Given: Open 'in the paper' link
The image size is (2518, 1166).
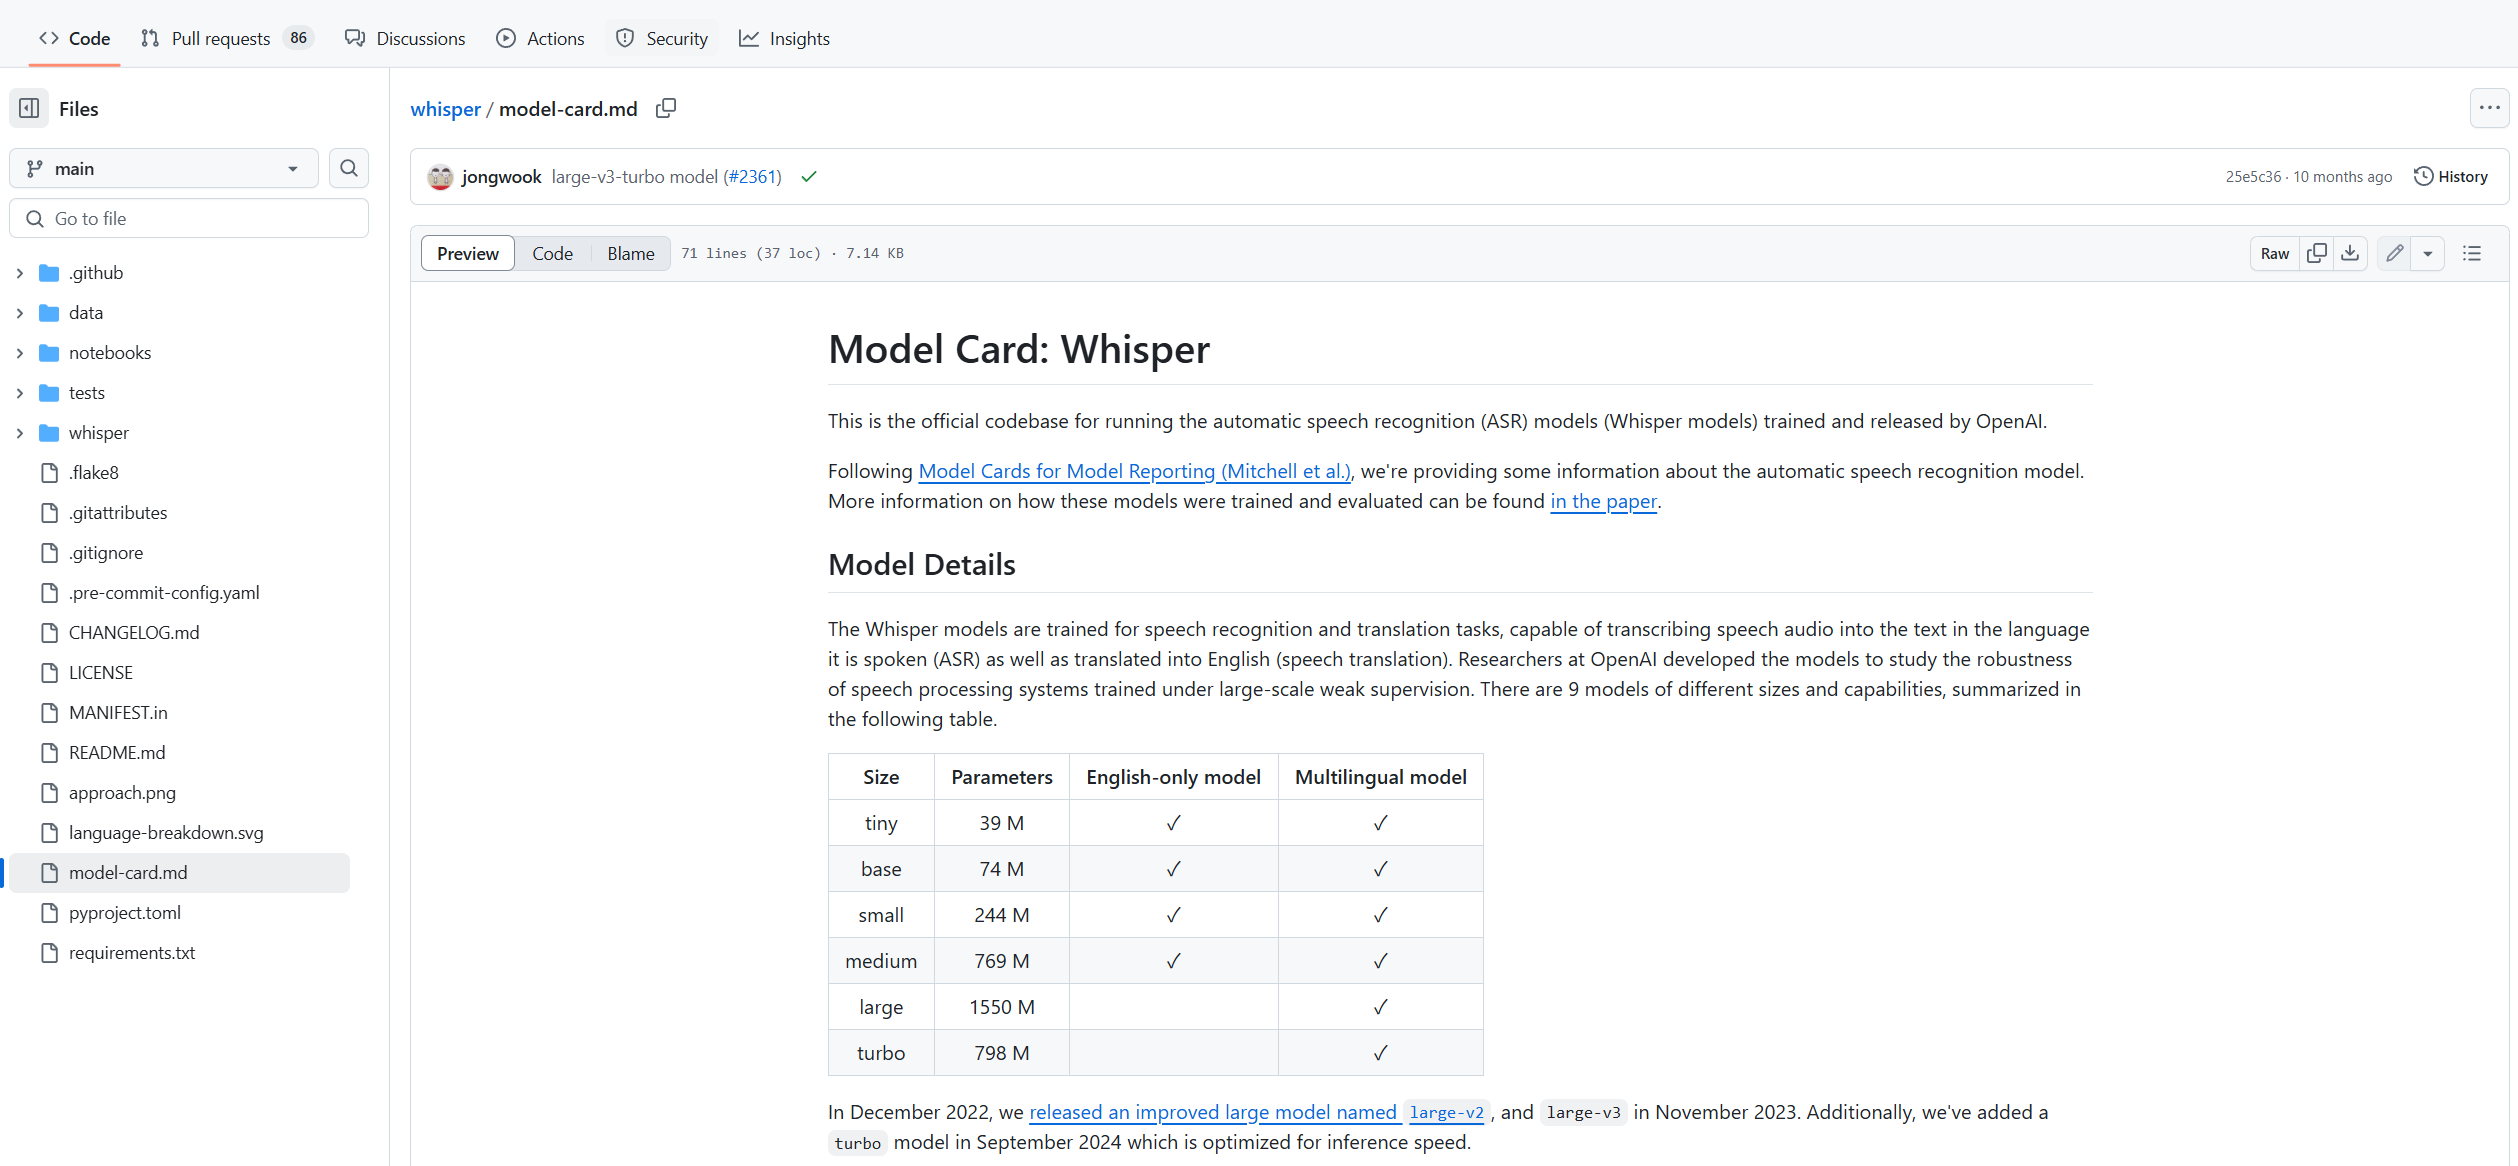Looking at the screenshot, I should click(x=1603, y=501).
